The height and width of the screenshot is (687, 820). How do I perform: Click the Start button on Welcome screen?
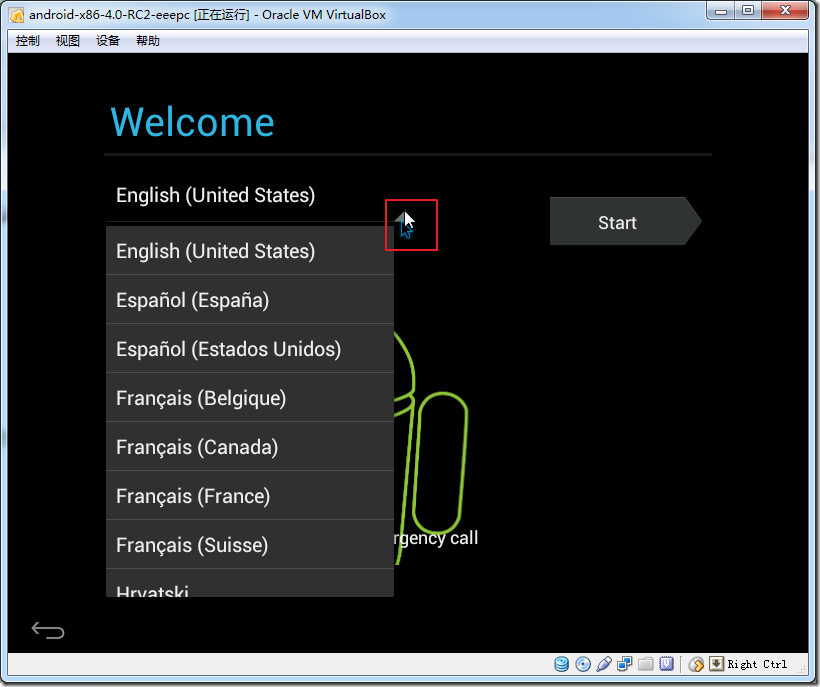pyautogui.click(x=625, y=221)
